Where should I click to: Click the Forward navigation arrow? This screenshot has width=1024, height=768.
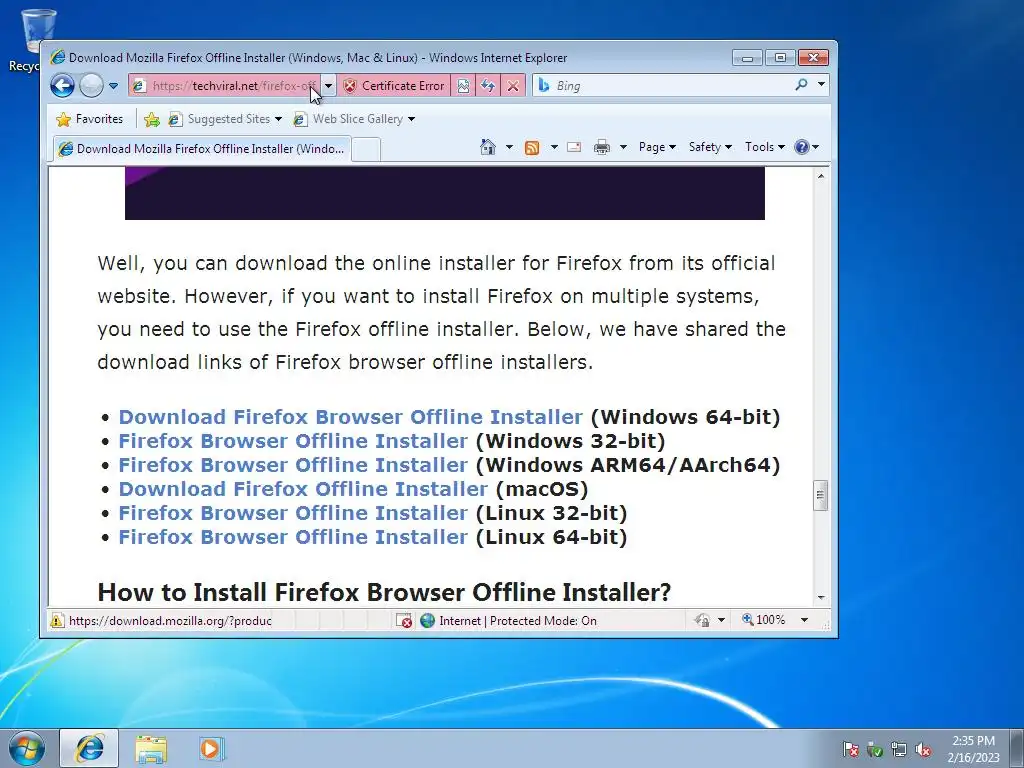point(91,86)
